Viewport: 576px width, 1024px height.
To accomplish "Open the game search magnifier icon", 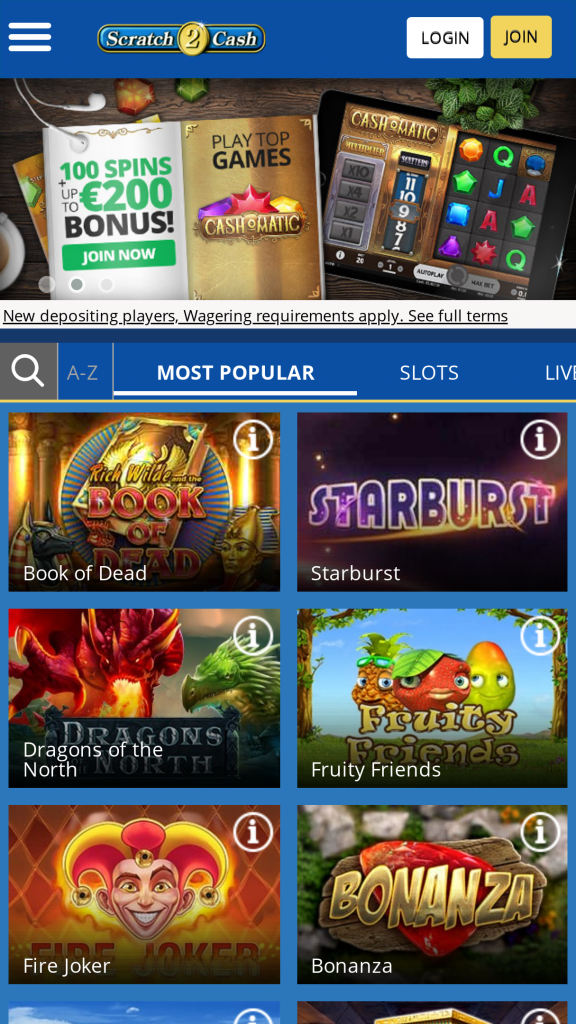I will (x=28, y=372).
